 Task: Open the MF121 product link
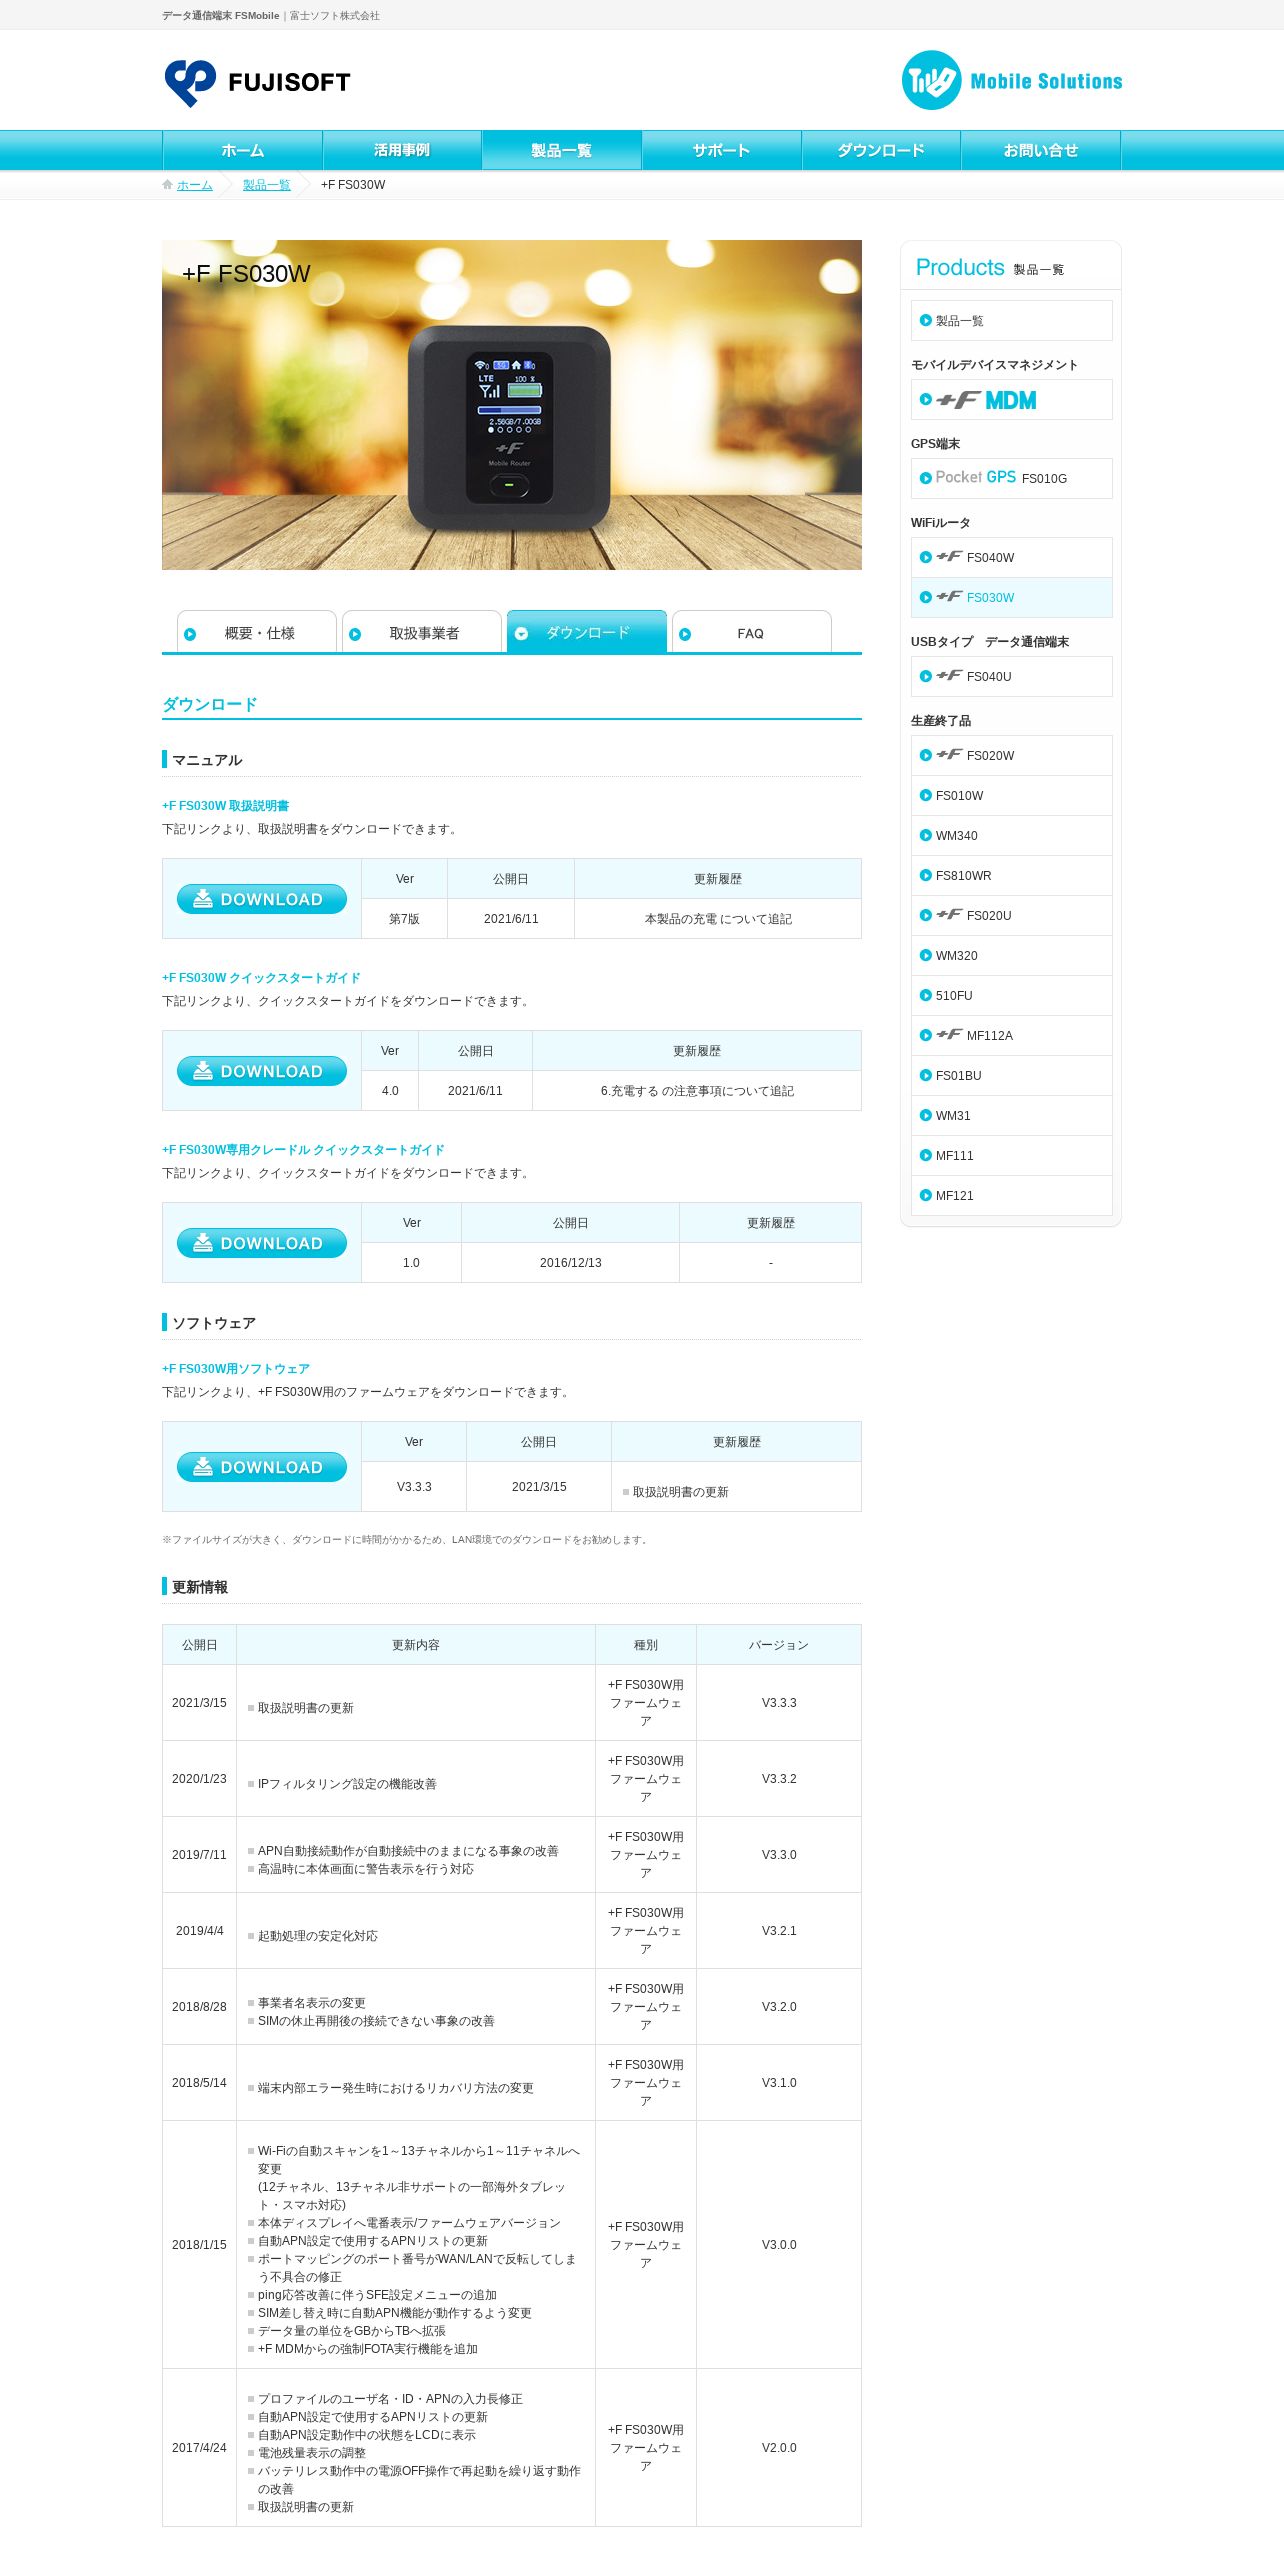(1012, 1195)
